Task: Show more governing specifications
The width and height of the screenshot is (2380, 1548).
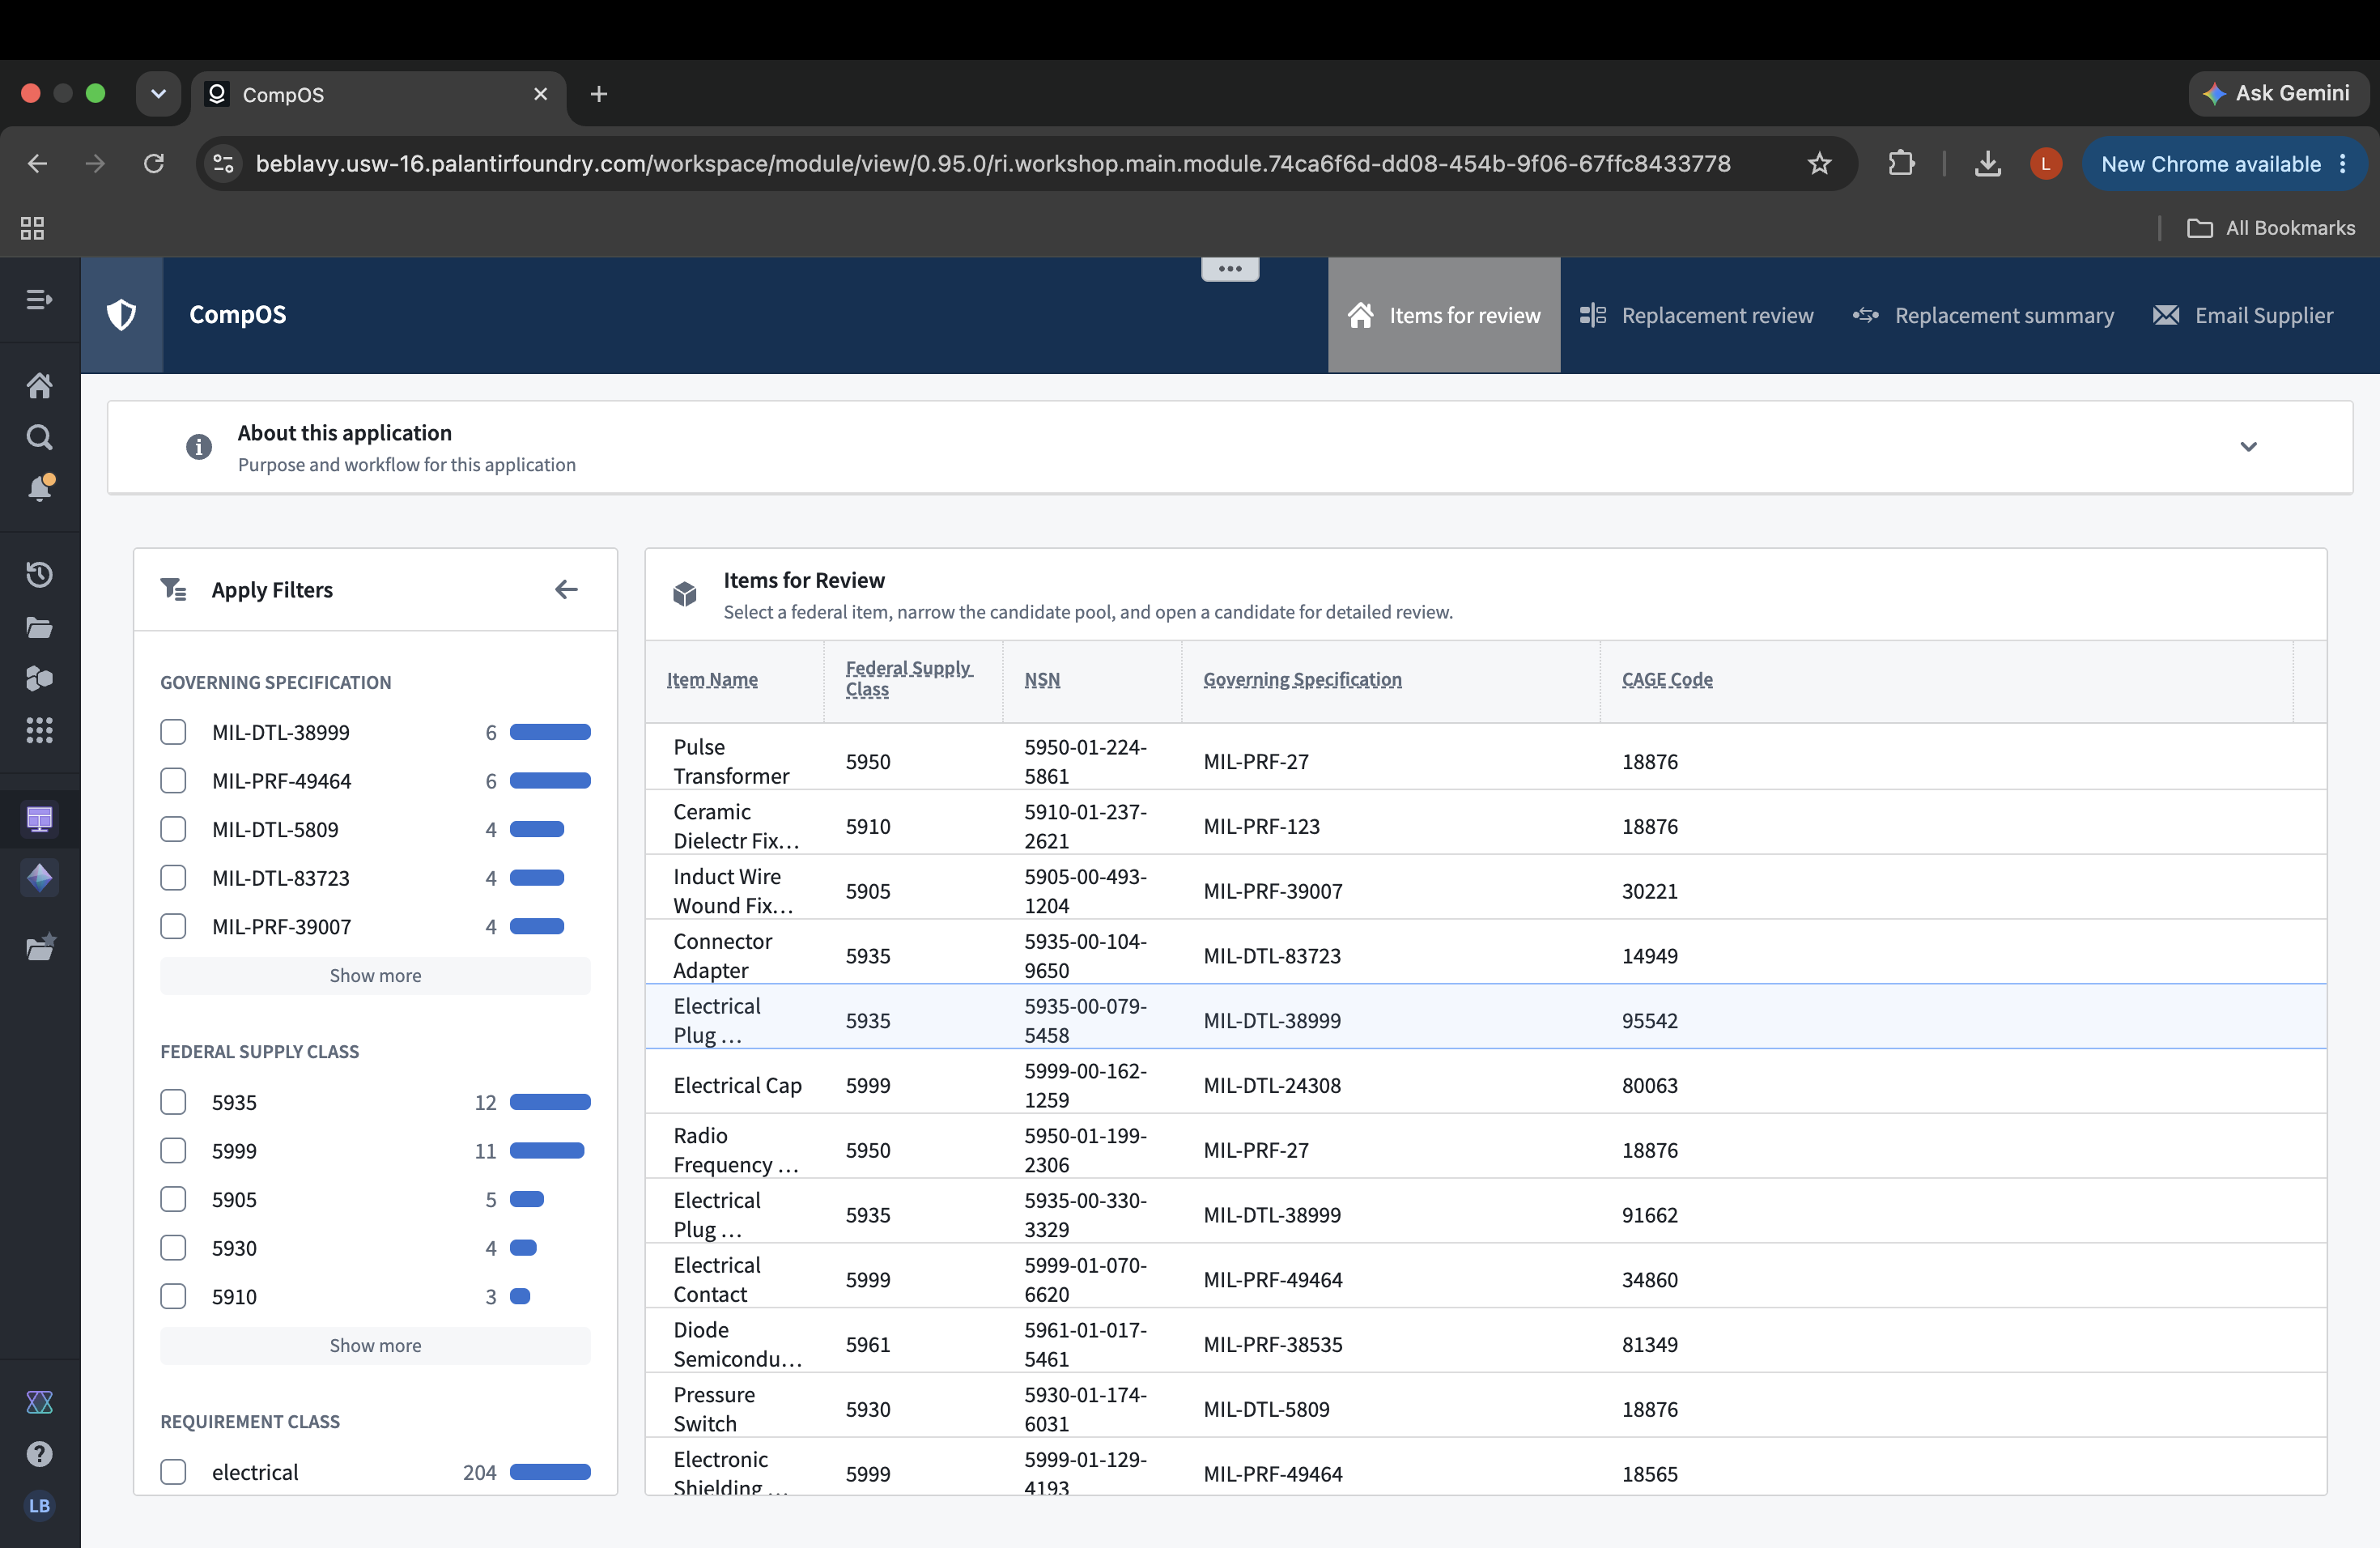Action: click(375, 976)
